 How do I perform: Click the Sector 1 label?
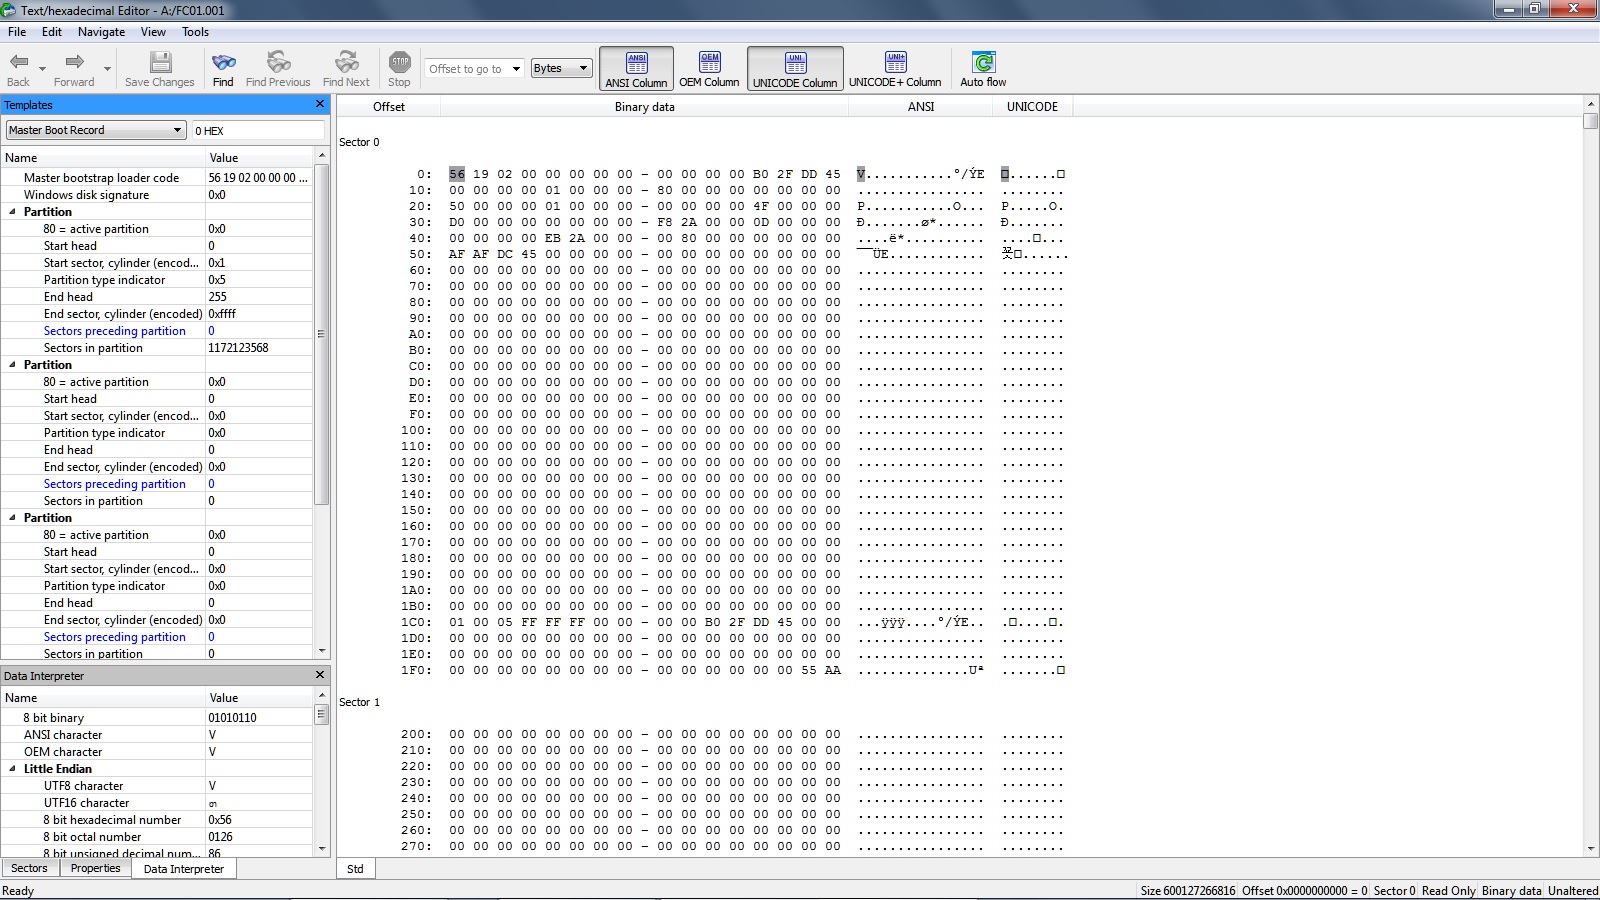click(x=359, y=702)
